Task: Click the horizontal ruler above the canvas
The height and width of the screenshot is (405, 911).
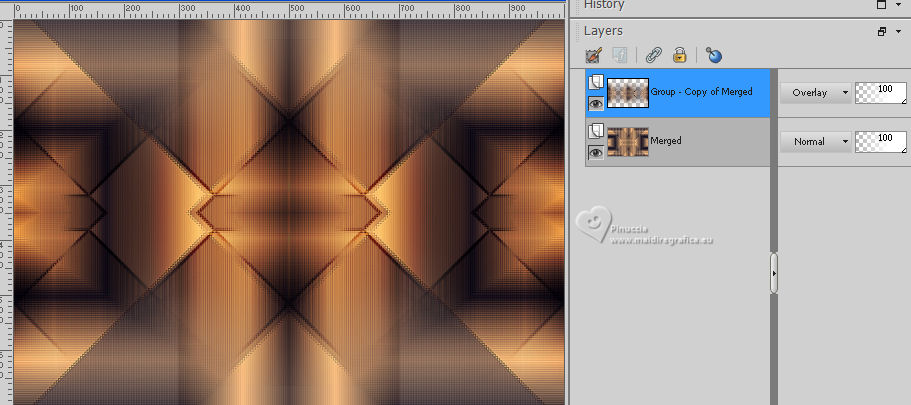Action: (x=289, y=11)
